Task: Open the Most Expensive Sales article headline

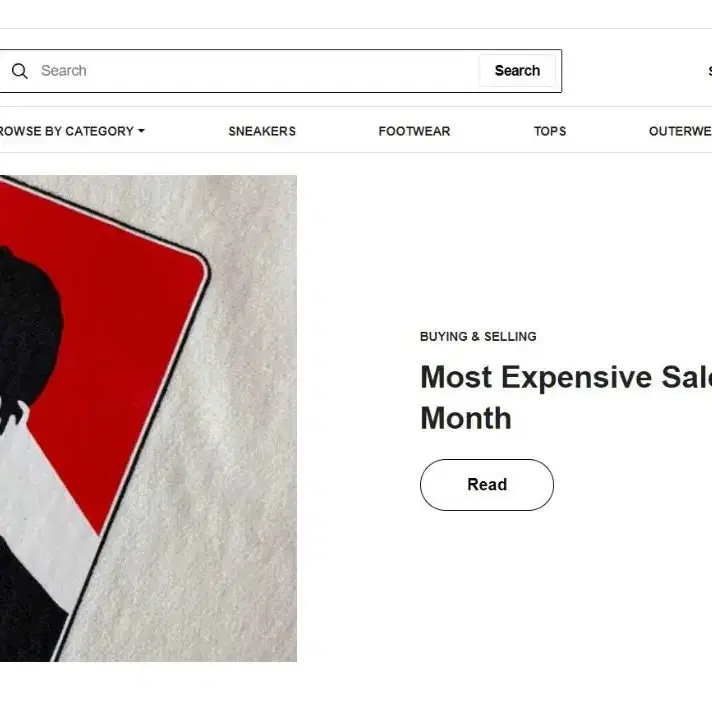Action: pos(566,397)
